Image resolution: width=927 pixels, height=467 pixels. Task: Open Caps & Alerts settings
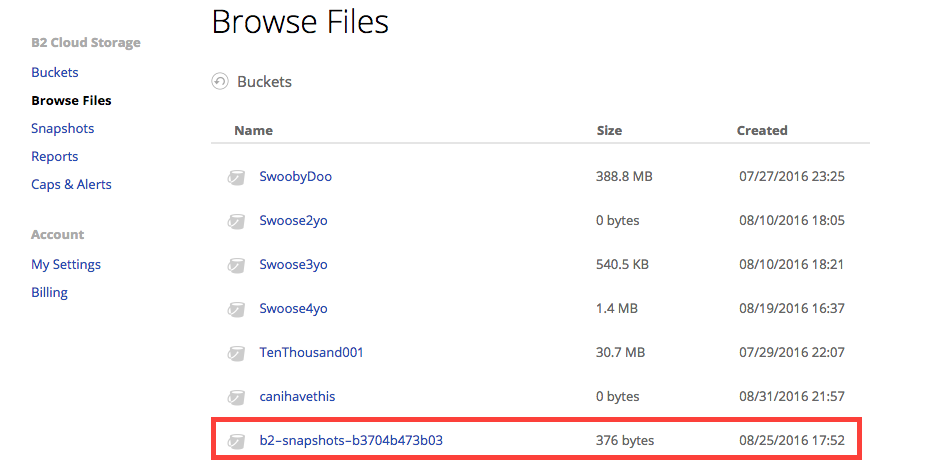72,184
